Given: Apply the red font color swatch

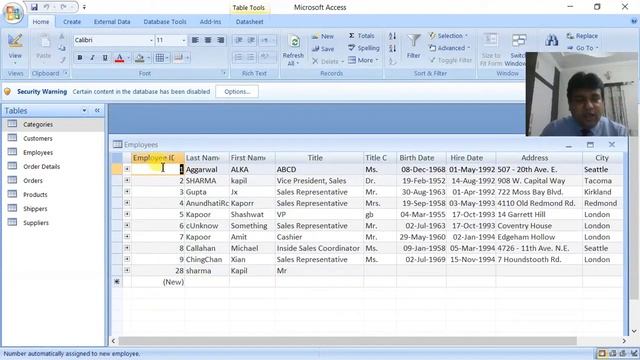Looking at the screenshot, I should pyautogui.click(x=119, y=58).
